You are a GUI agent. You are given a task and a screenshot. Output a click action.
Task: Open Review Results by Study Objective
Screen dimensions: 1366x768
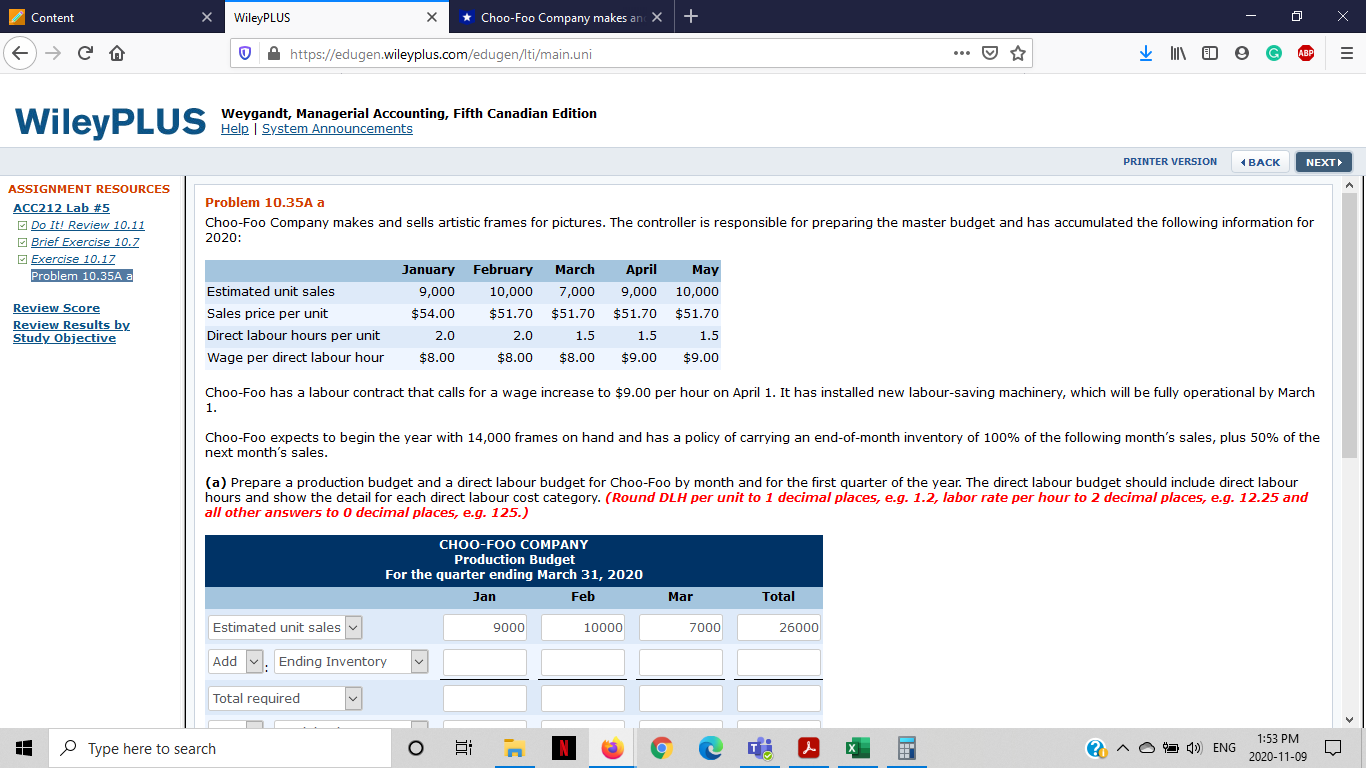[71, 331]
